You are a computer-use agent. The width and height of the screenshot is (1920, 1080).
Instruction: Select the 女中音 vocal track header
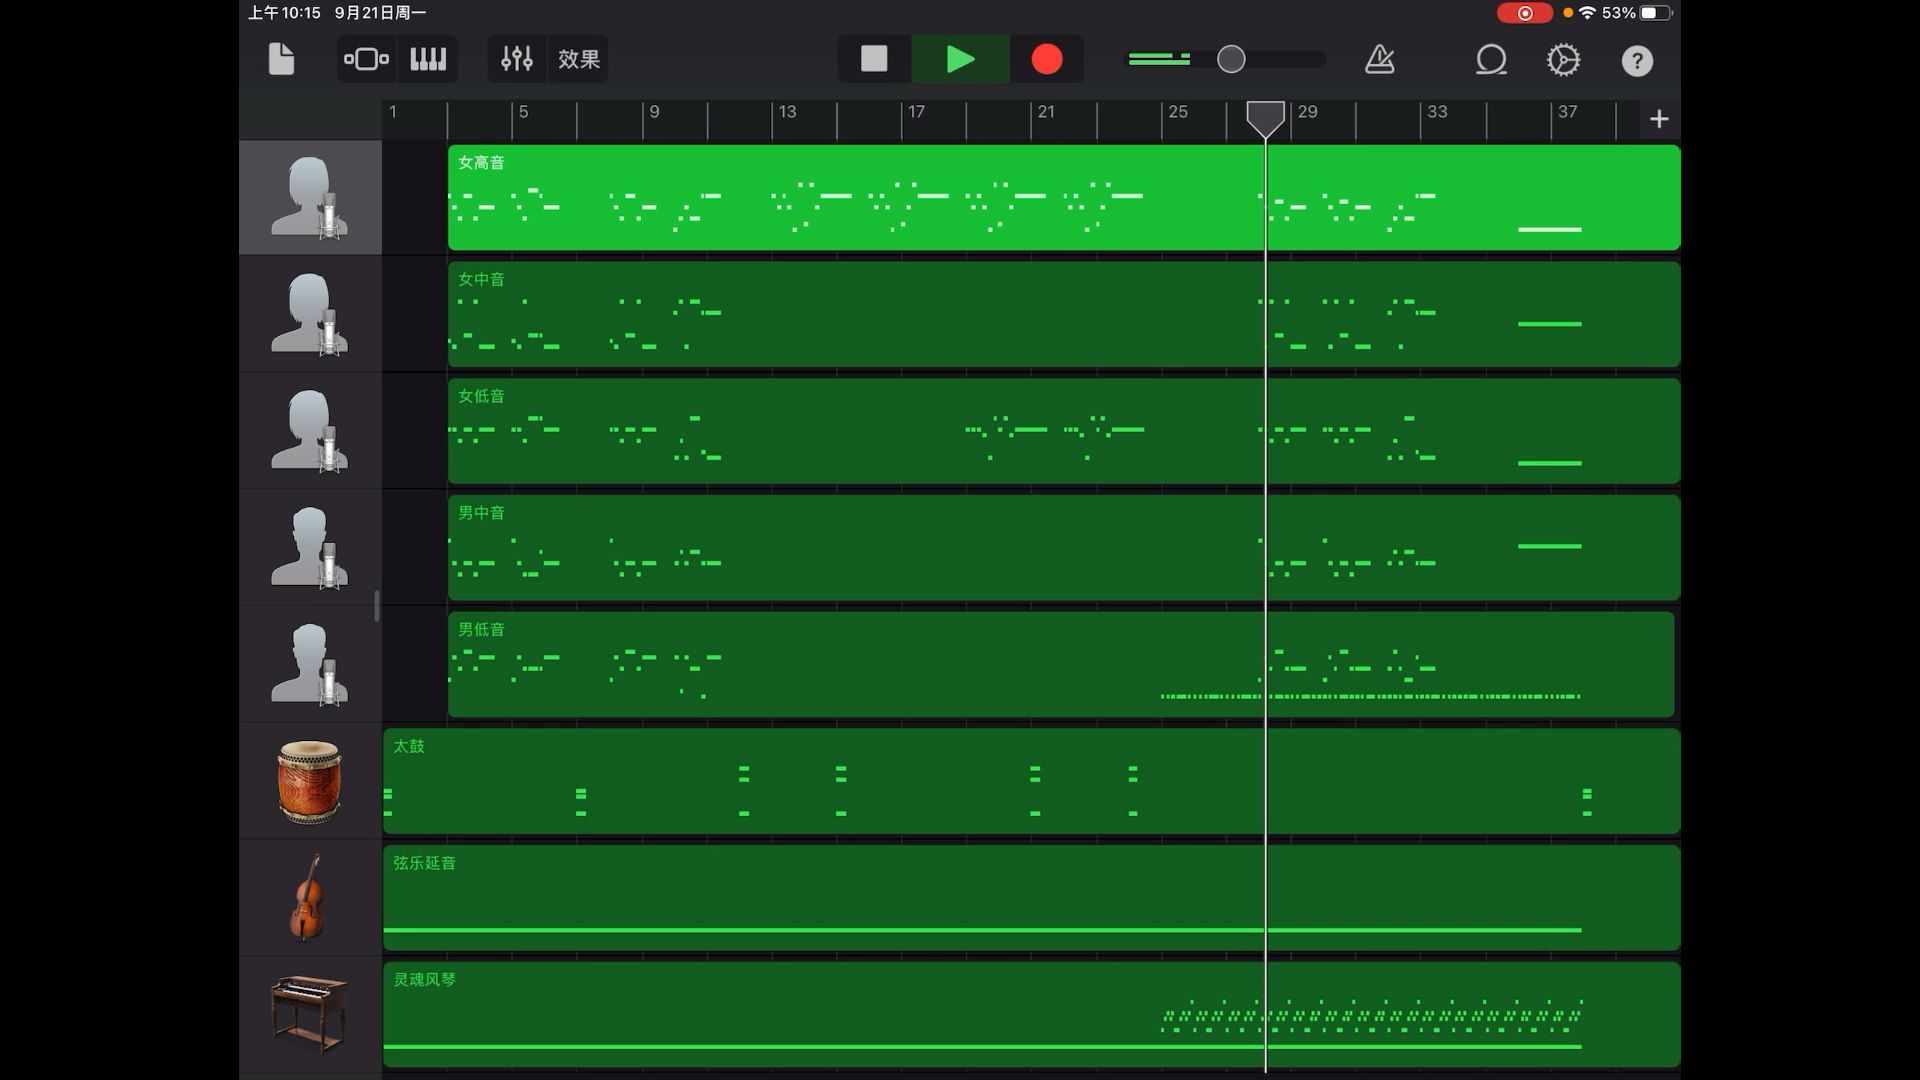(310, 314)
